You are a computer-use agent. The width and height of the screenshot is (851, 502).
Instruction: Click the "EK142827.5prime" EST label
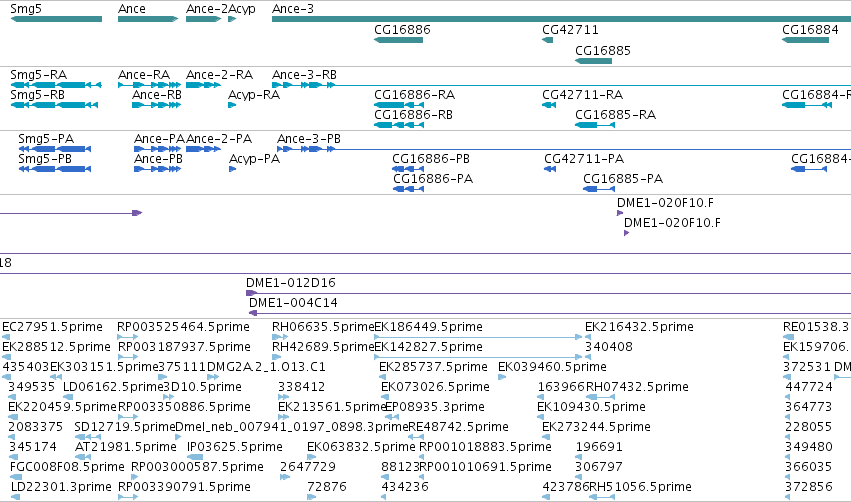click(x=429, y=347)
